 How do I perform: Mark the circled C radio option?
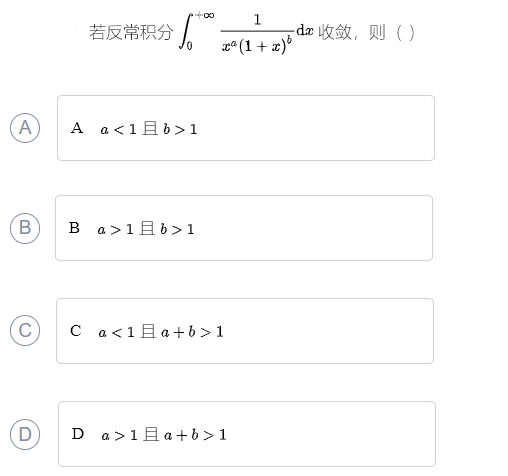pos(25,330)
